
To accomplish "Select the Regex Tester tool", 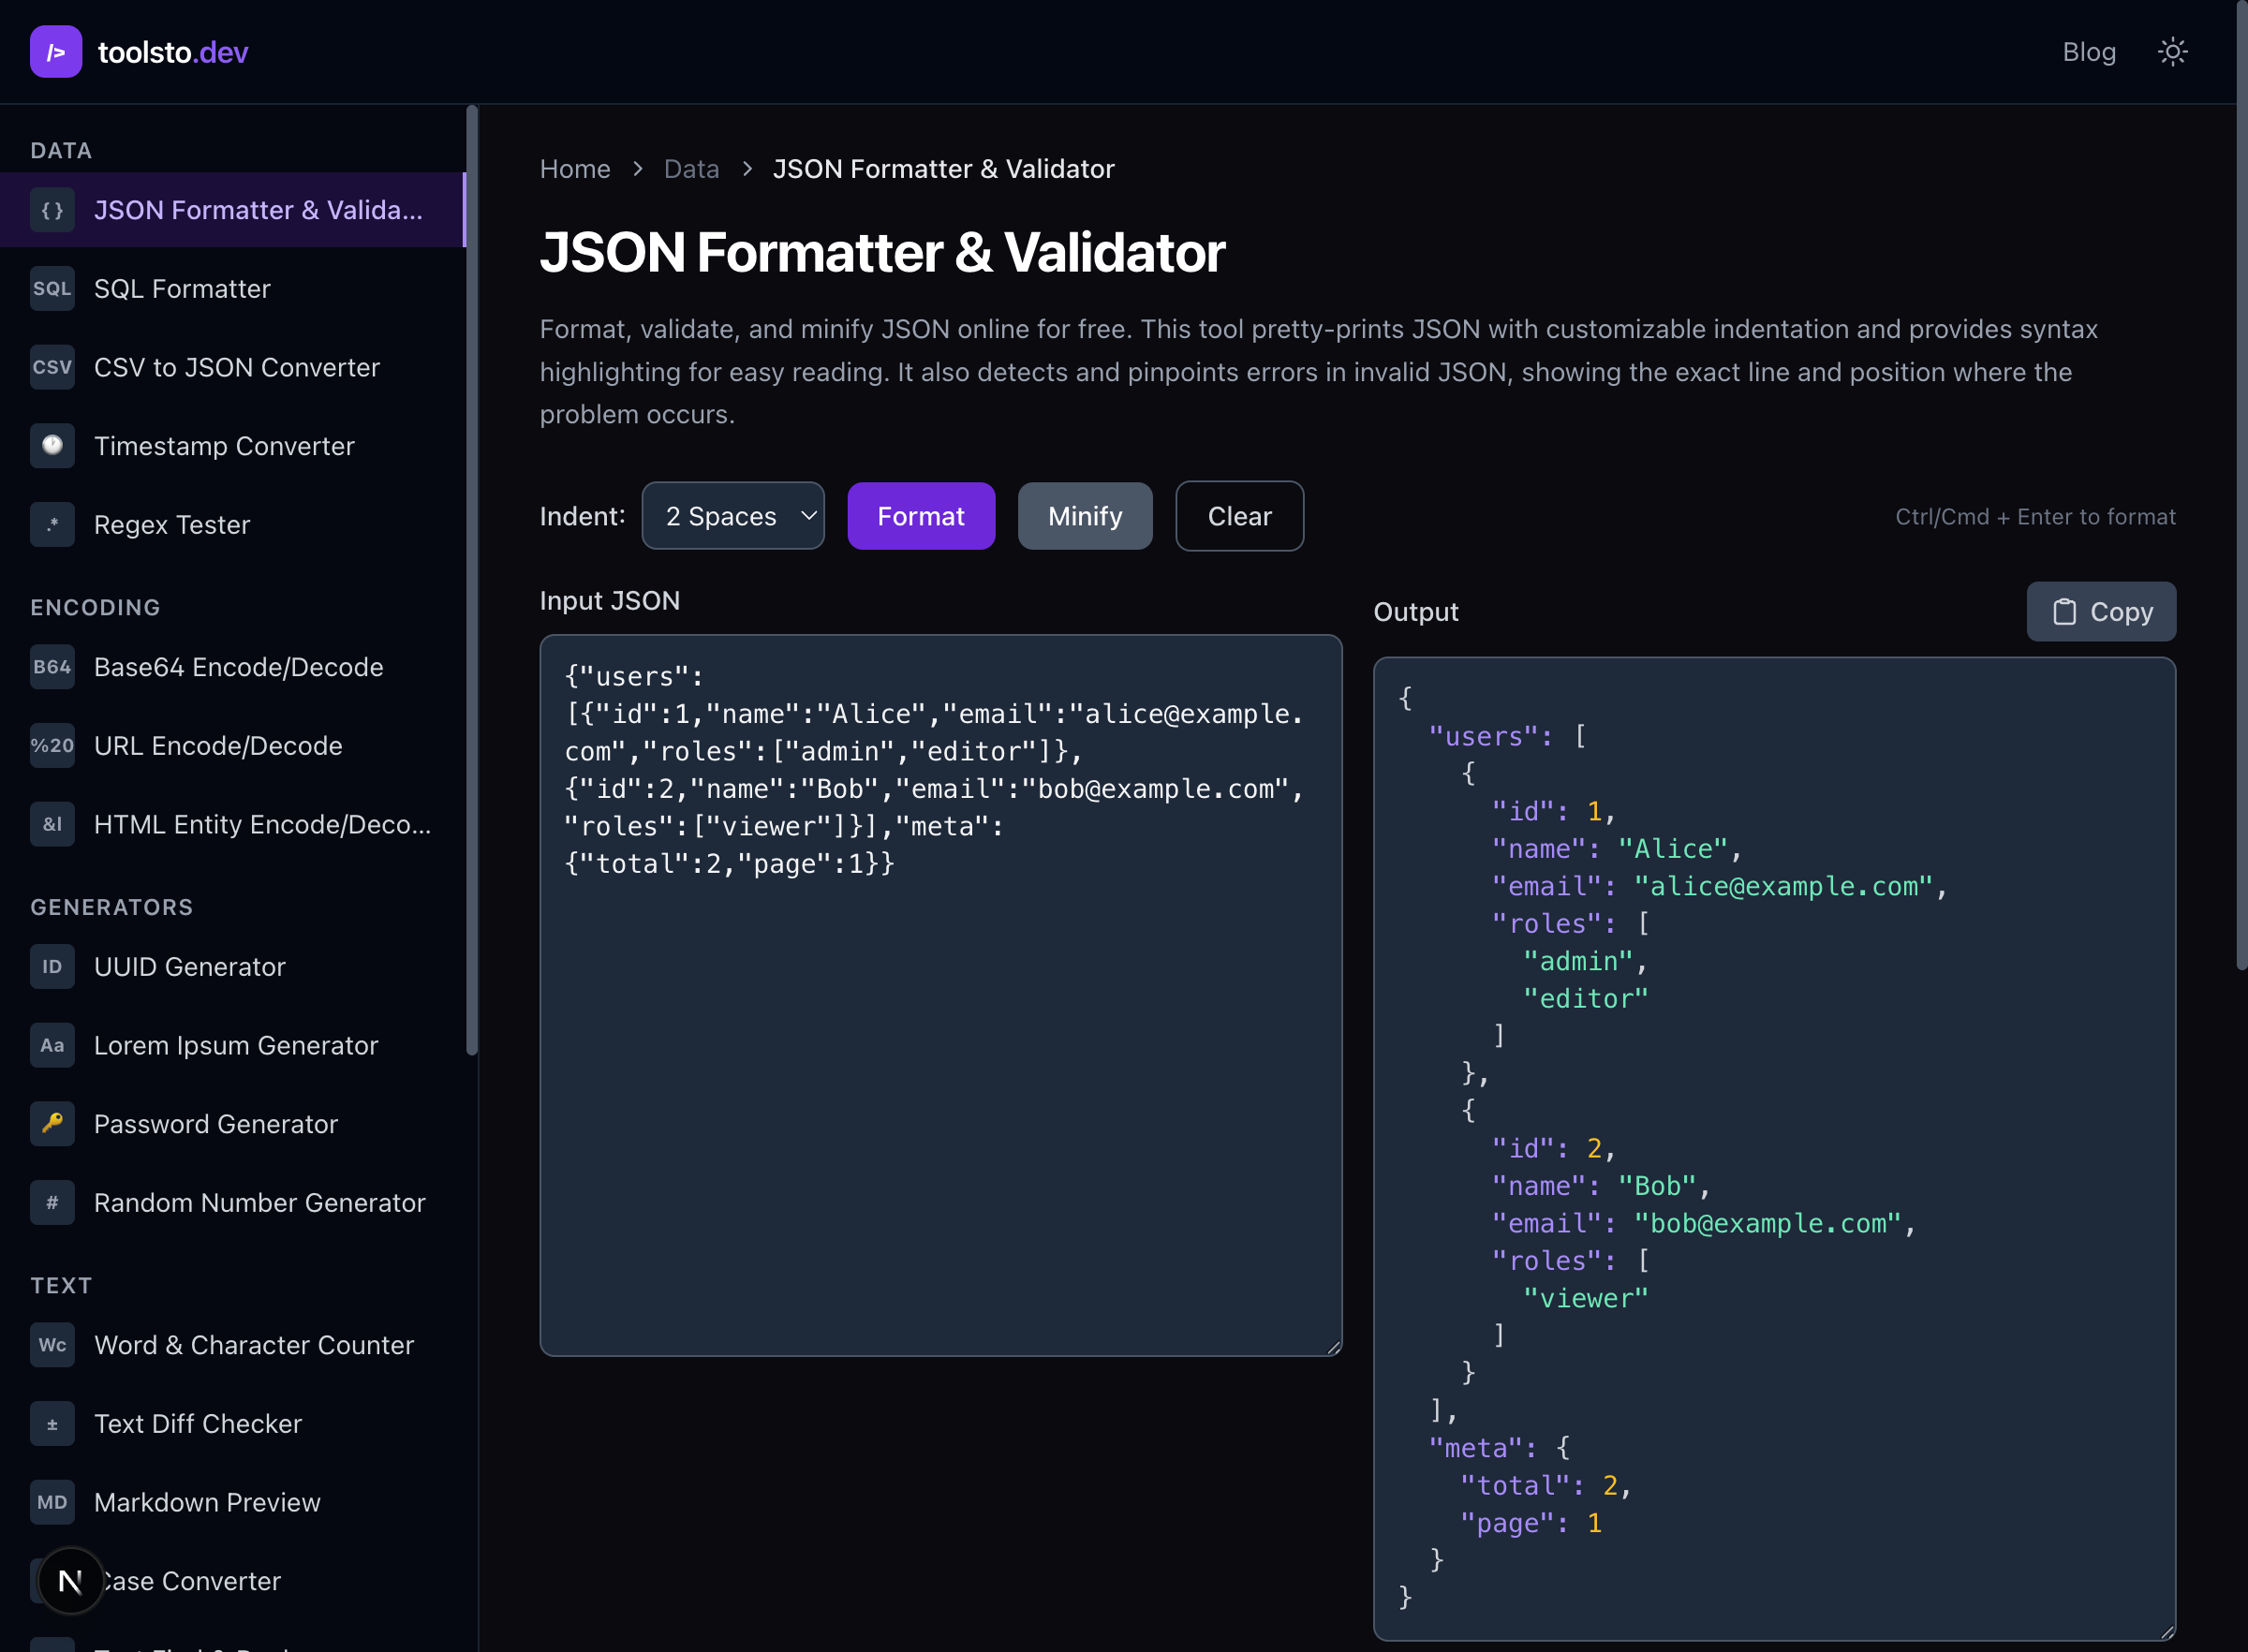I will (x=172, y=524).
